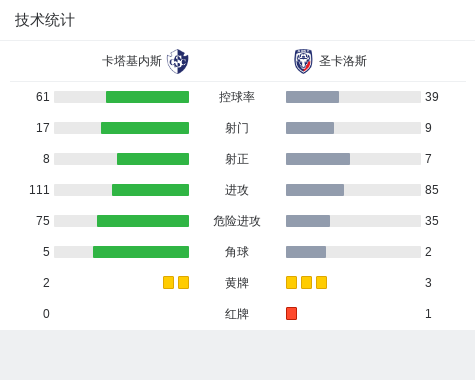Select the 控球率 stat label
475x380 pixels.
[237, 97]
